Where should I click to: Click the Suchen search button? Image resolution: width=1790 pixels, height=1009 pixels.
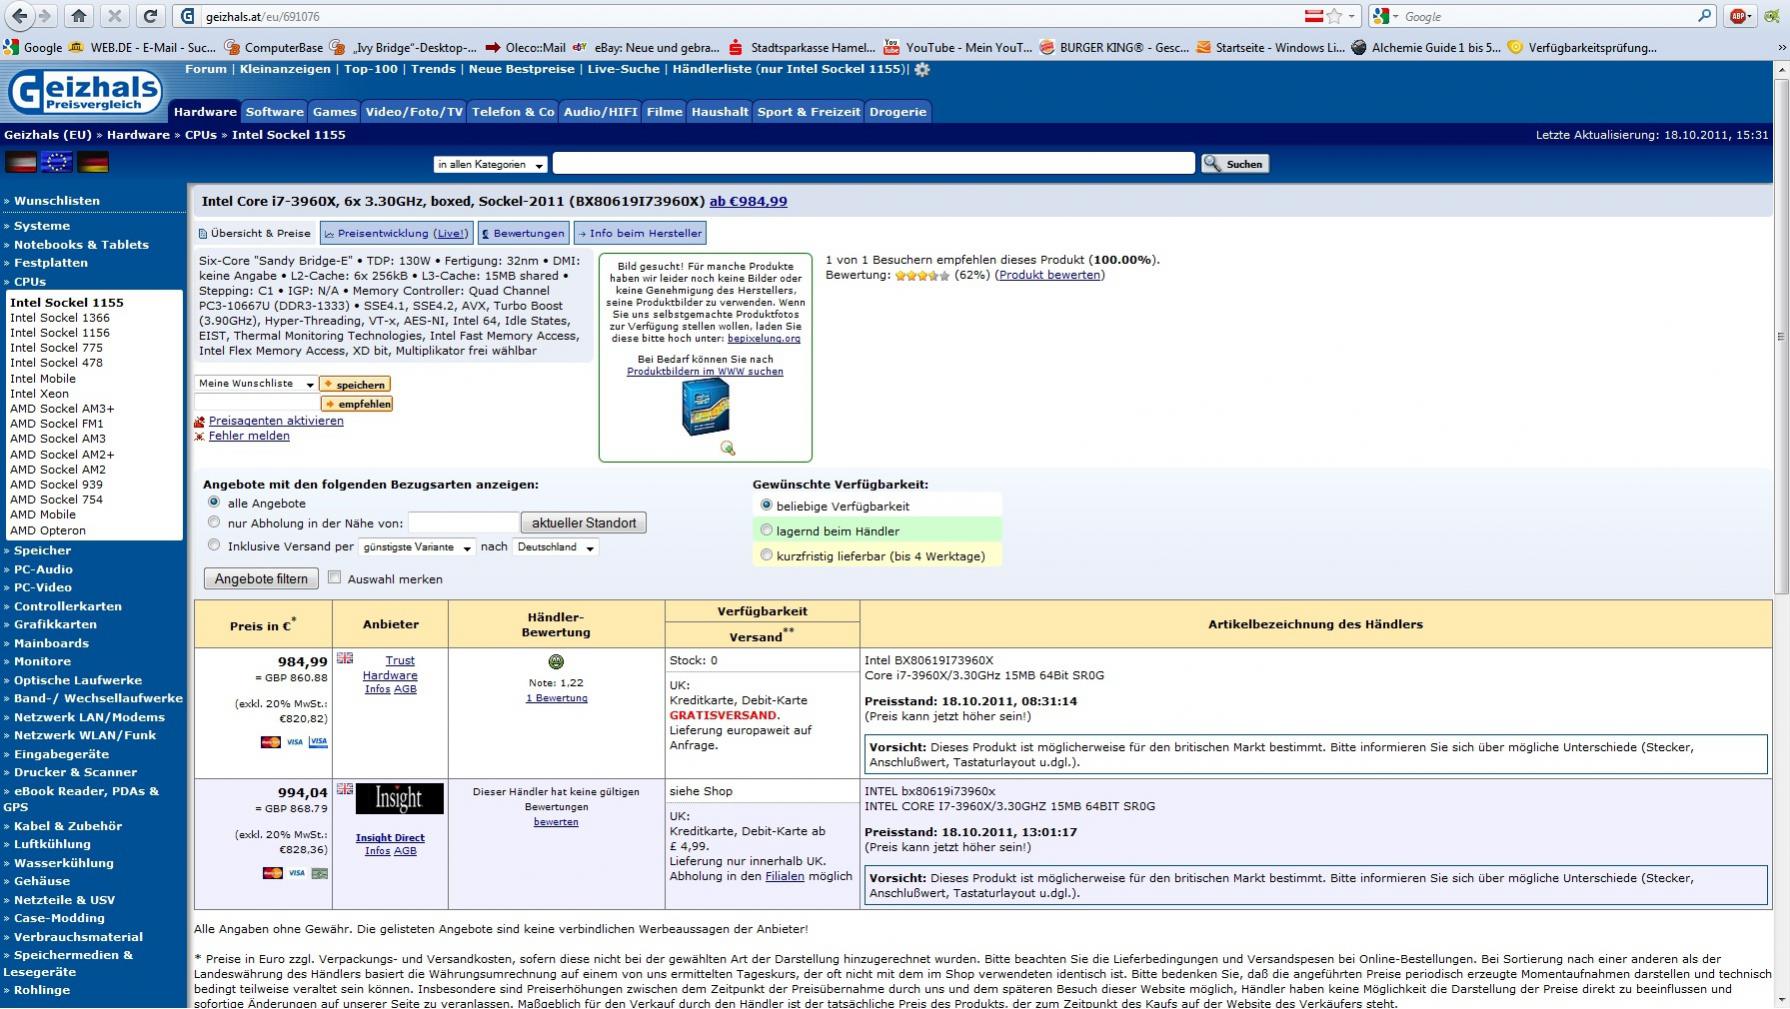pyautogui.click(x=1235, y=164)
